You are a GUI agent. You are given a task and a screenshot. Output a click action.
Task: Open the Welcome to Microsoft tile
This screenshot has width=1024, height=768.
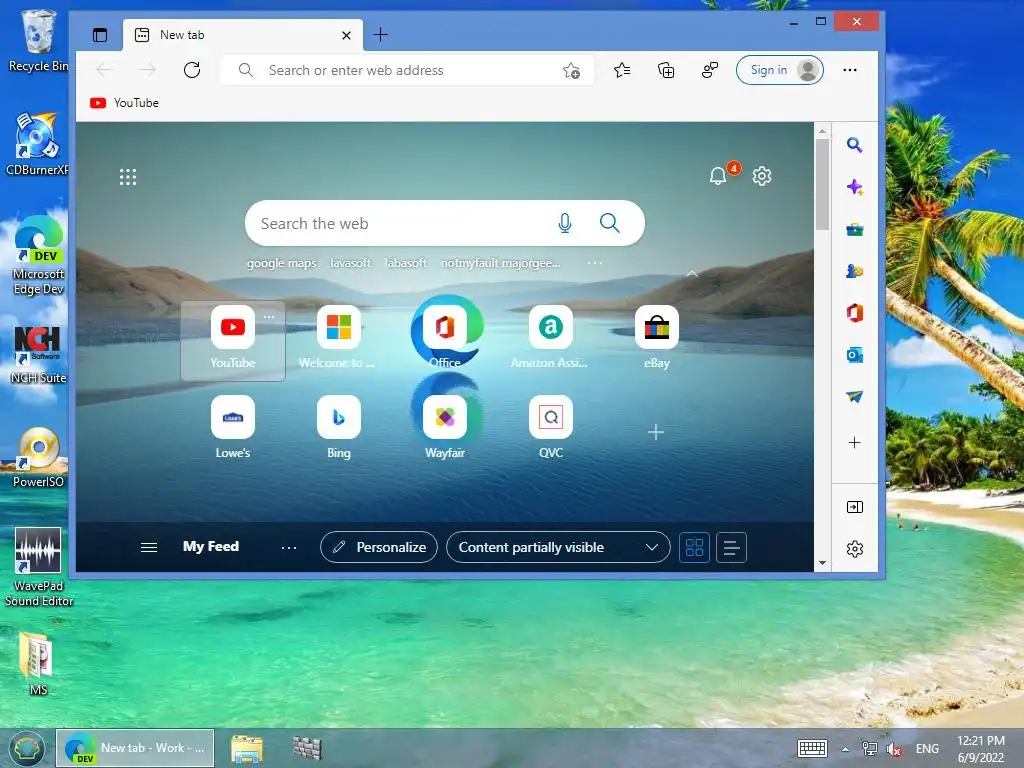(338, 338)
